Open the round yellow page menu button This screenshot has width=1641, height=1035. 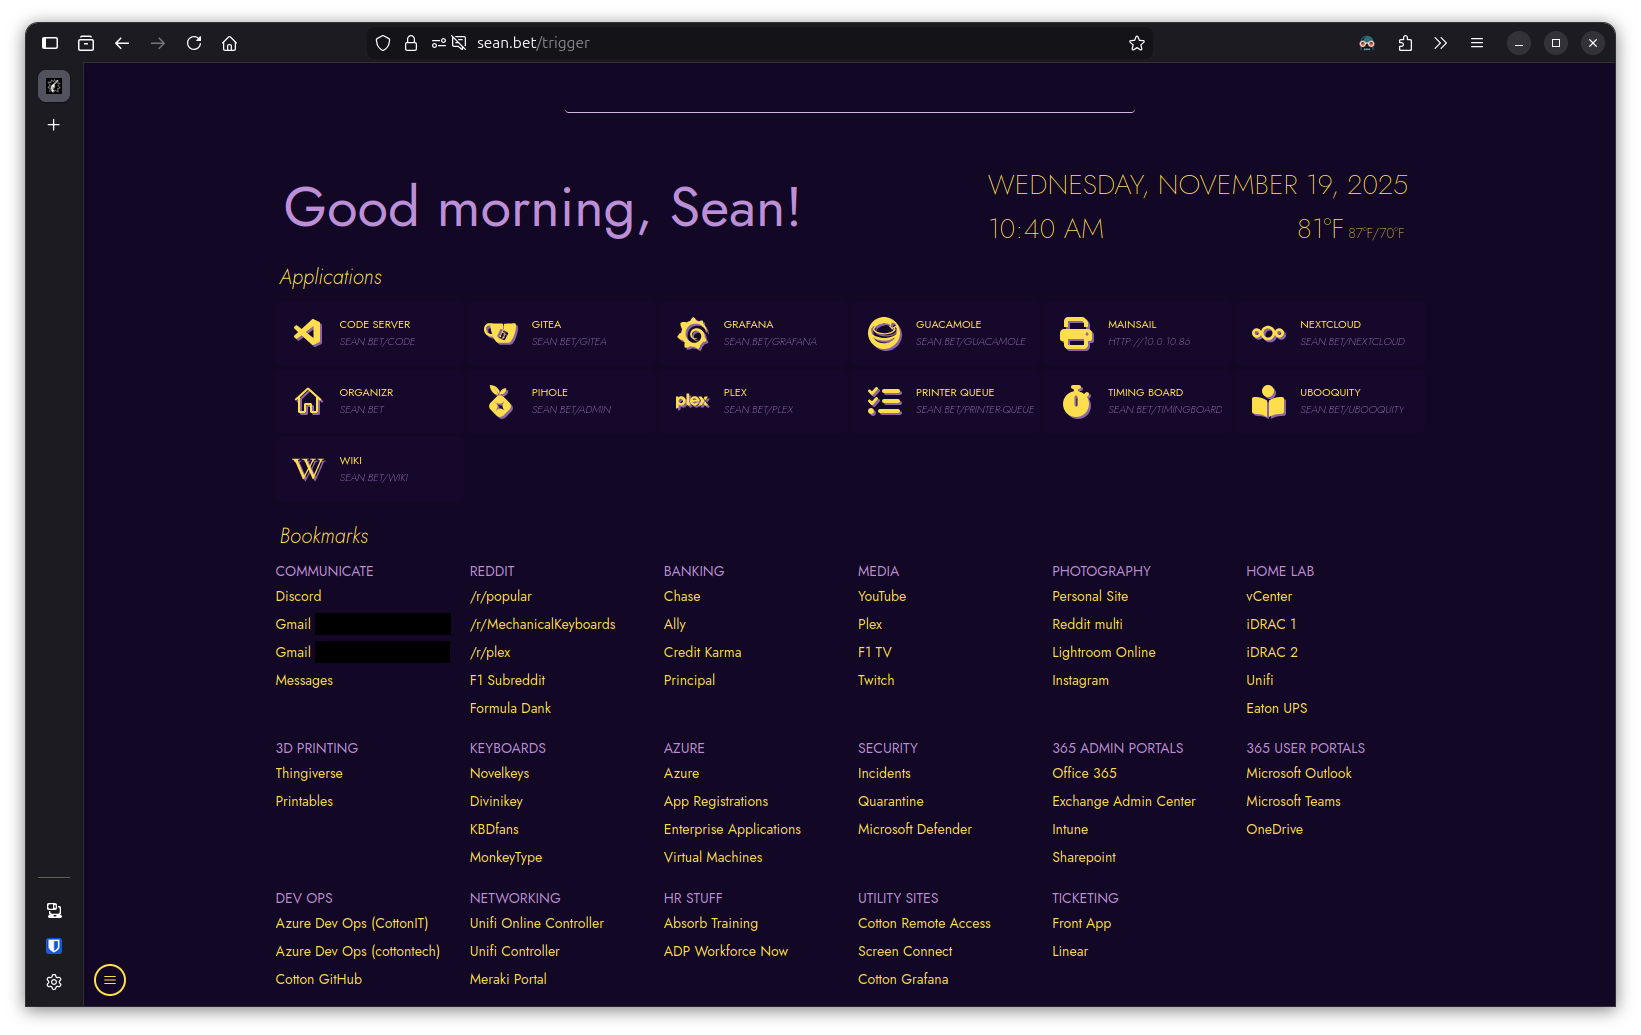coord(110,980)
